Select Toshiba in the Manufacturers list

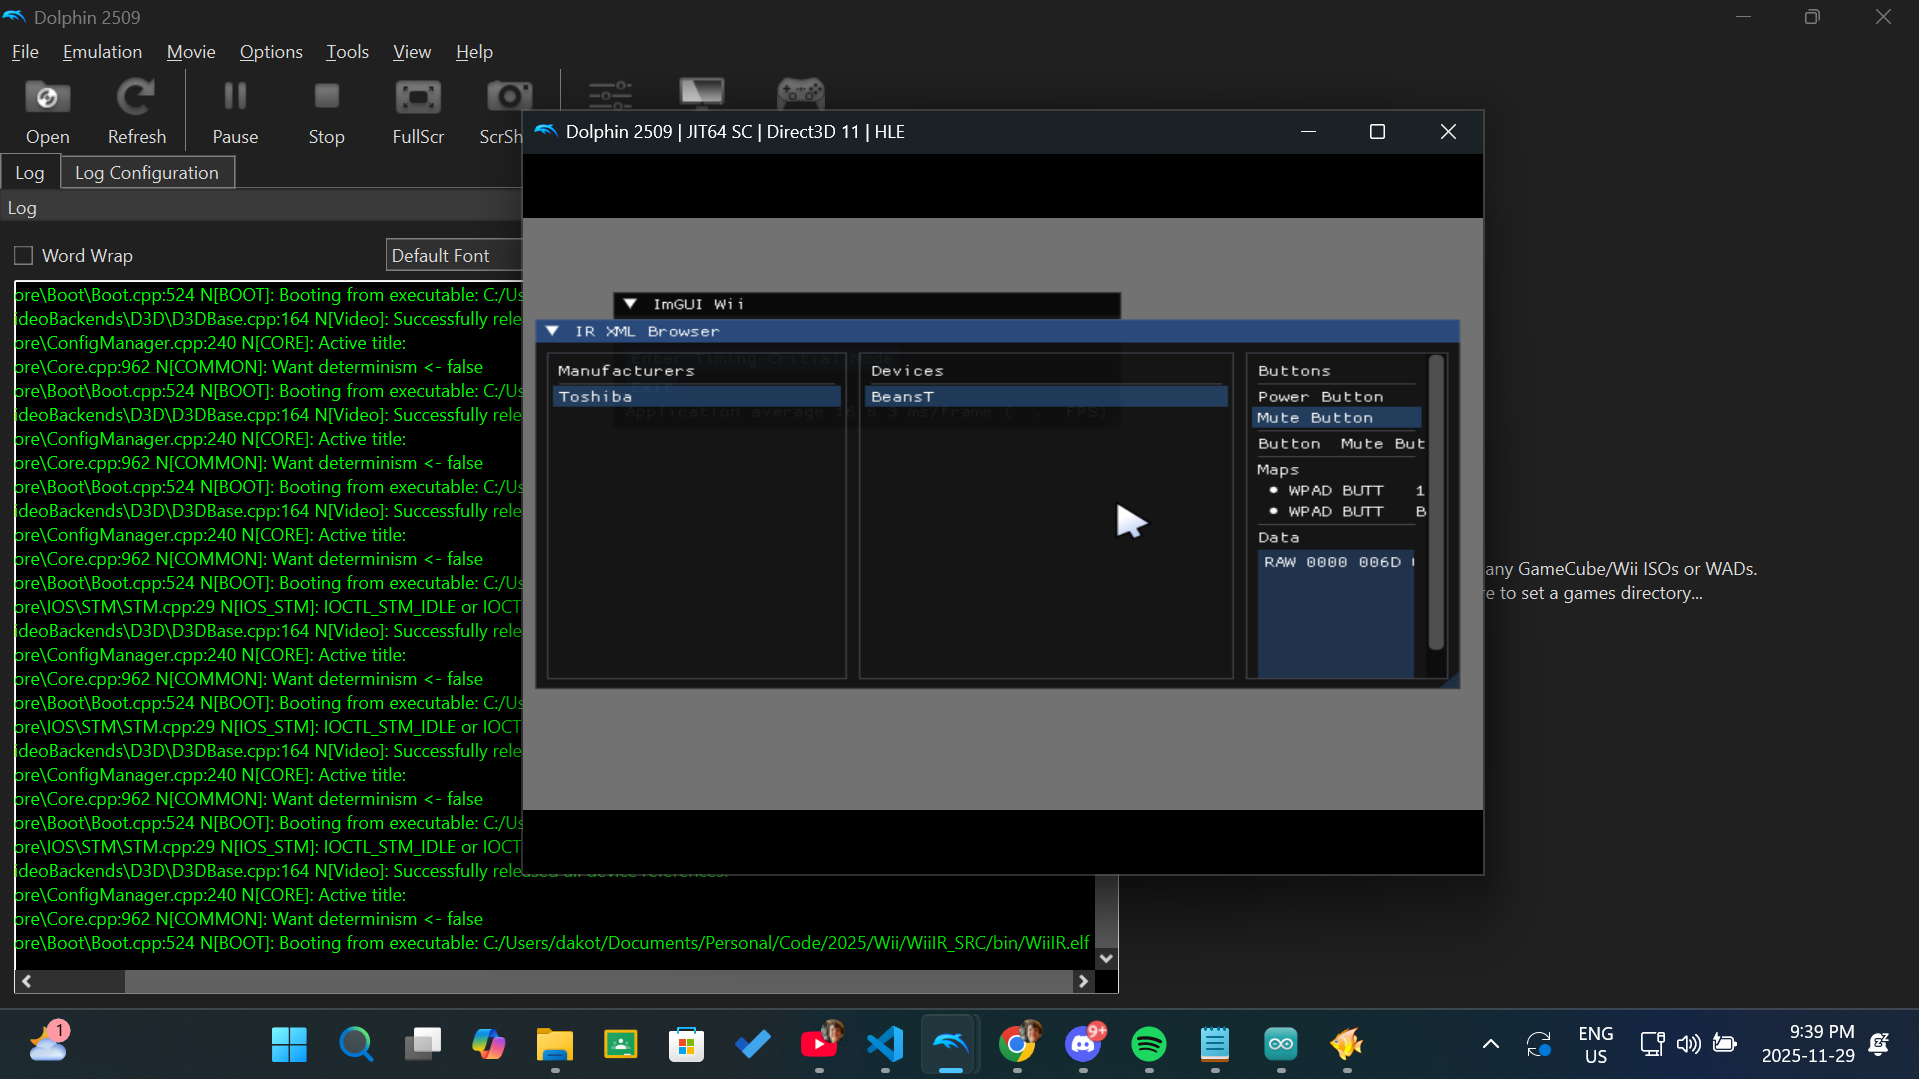[697, 397]
